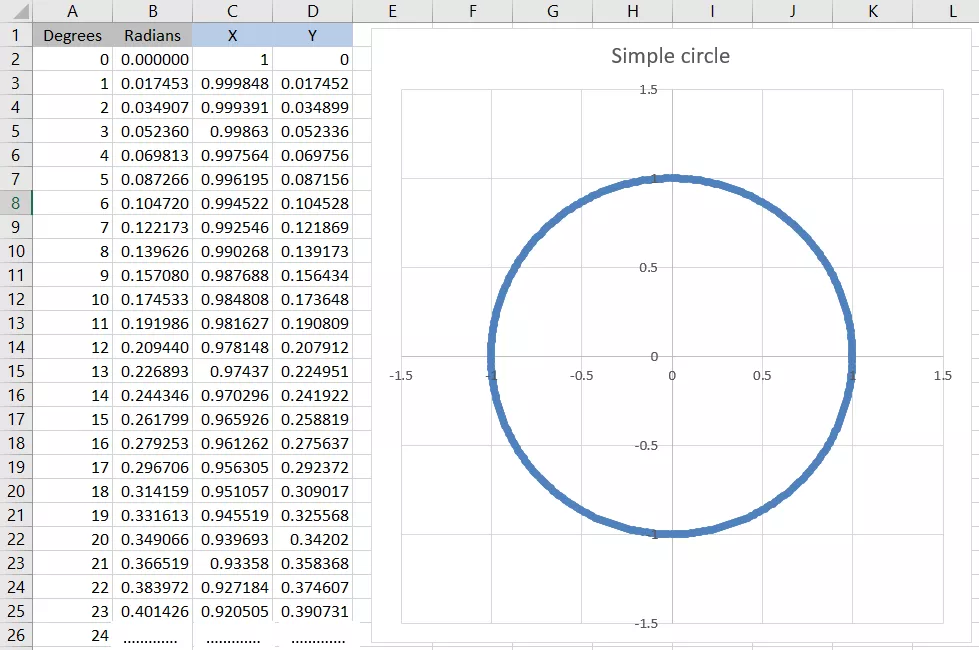Select column K header
Screen dimensions: 979x650
click(x=873, y=11)
